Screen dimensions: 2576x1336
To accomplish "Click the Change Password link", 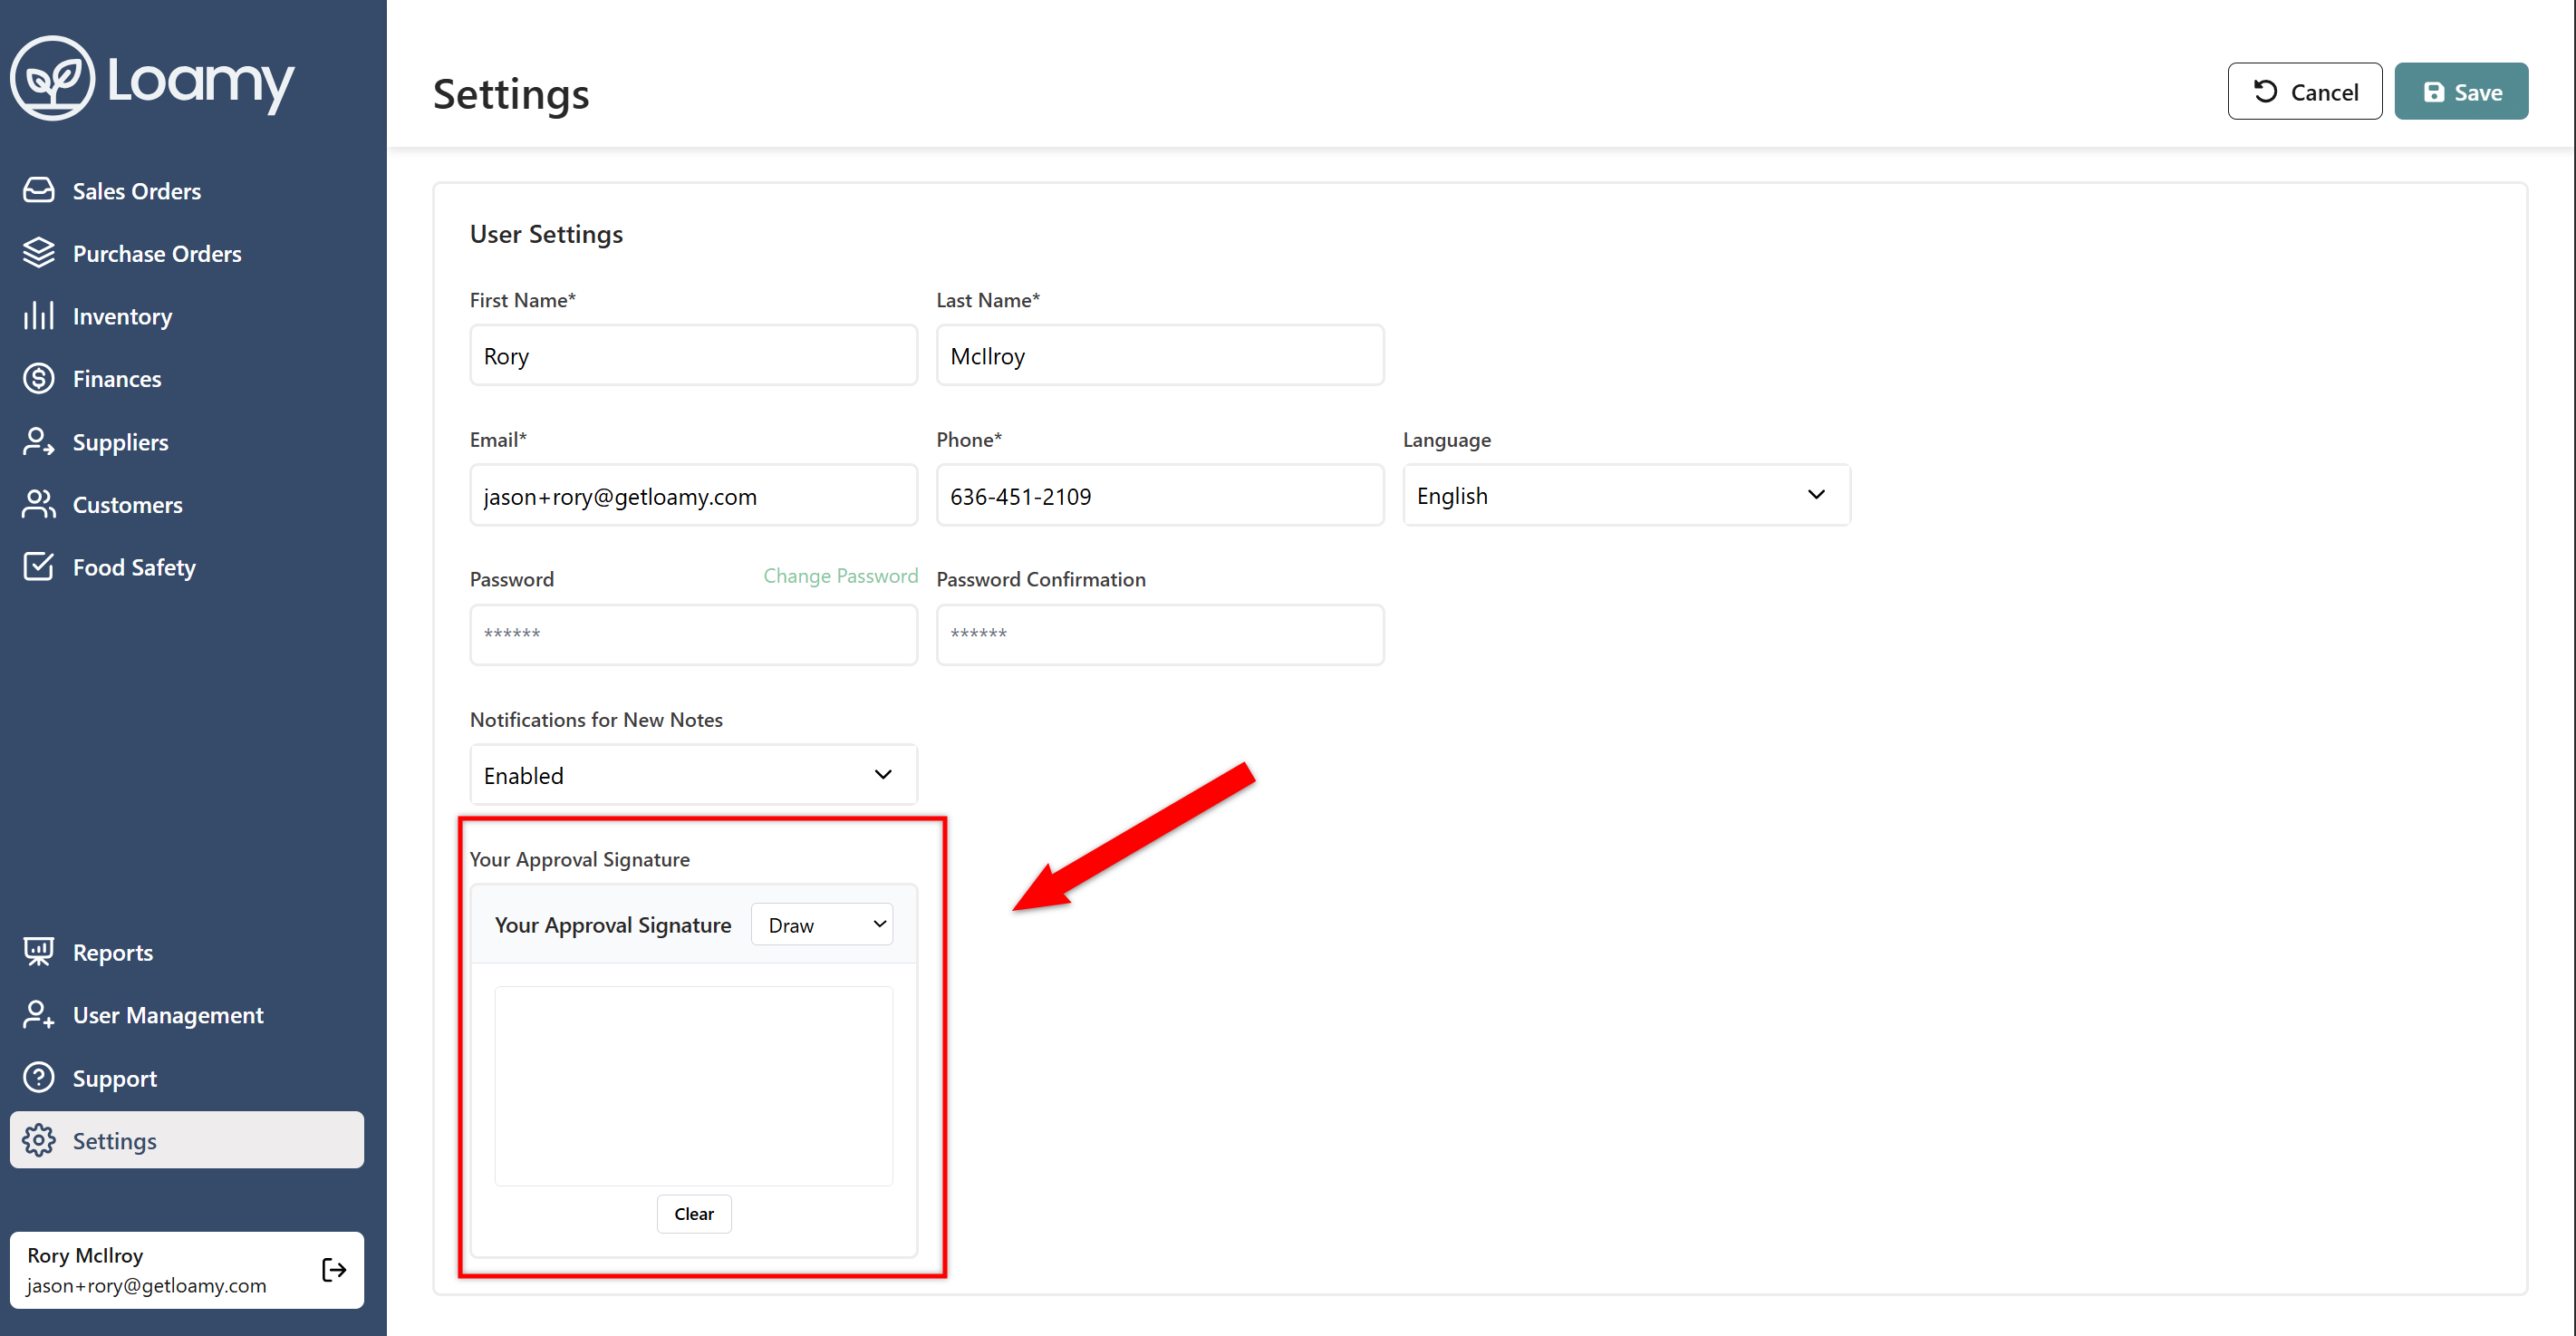I will (x=840, y=575).
